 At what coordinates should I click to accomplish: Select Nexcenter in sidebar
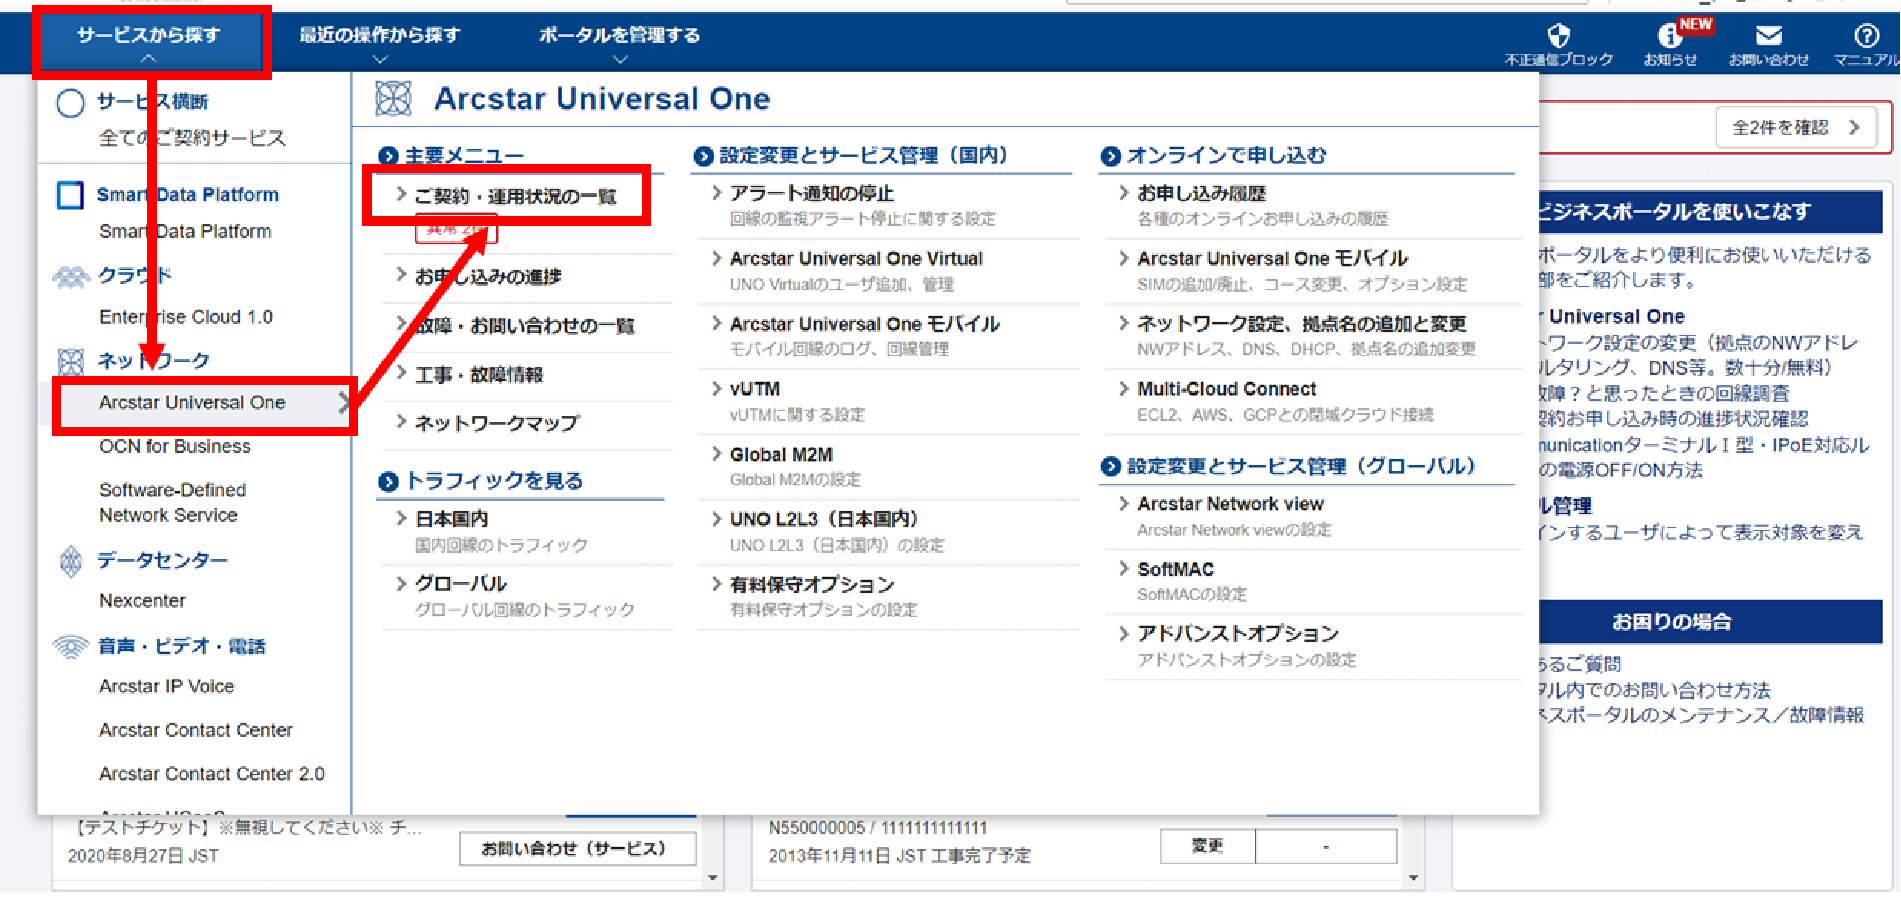pyautogui.click(x=142, y=601)
